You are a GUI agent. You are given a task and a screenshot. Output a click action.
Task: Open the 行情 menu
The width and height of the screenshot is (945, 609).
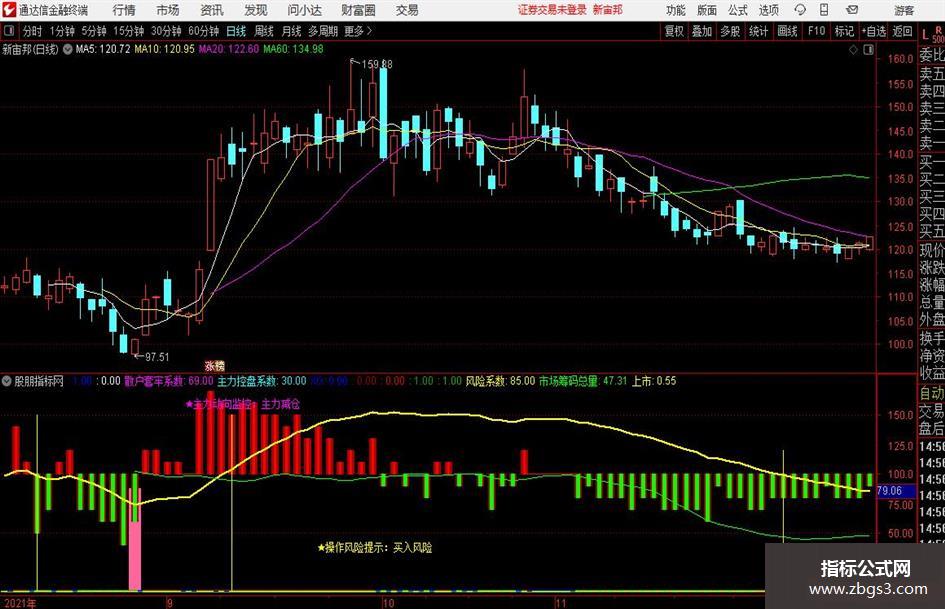point(124,10)
